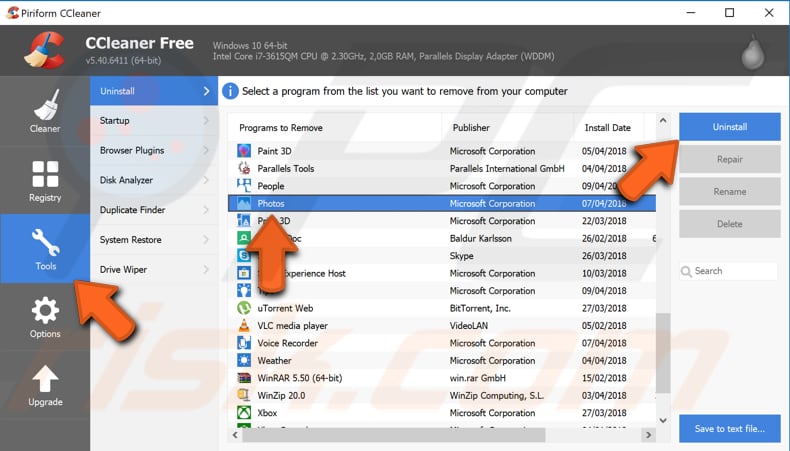The image size is (790, 451).
Task: Click the horizontal scrollbar right arrow
Action: pyautogui.click(x=648, y=434)
